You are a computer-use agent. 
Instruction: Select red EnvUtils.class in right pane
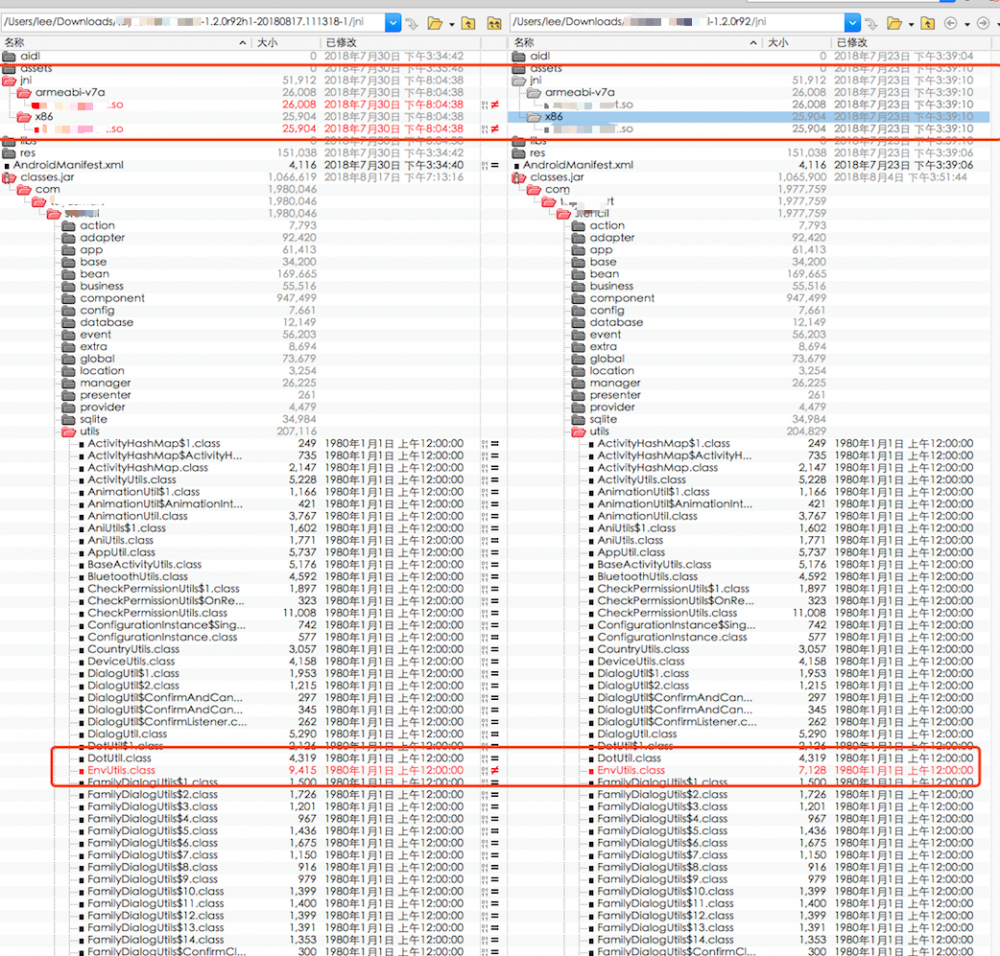631,770
